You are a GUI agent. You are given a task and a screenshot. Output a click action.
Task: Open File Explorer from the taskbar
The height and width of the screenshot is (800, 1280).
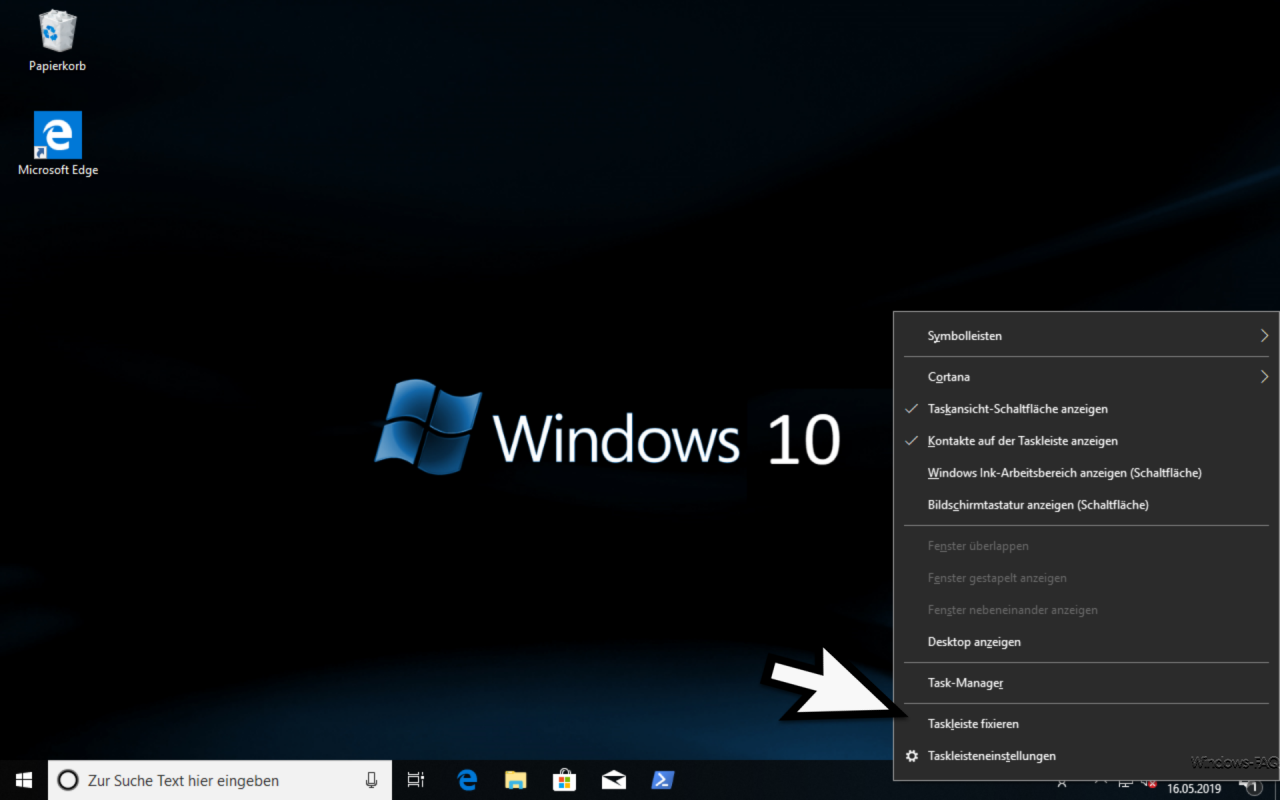coord(515,780)
